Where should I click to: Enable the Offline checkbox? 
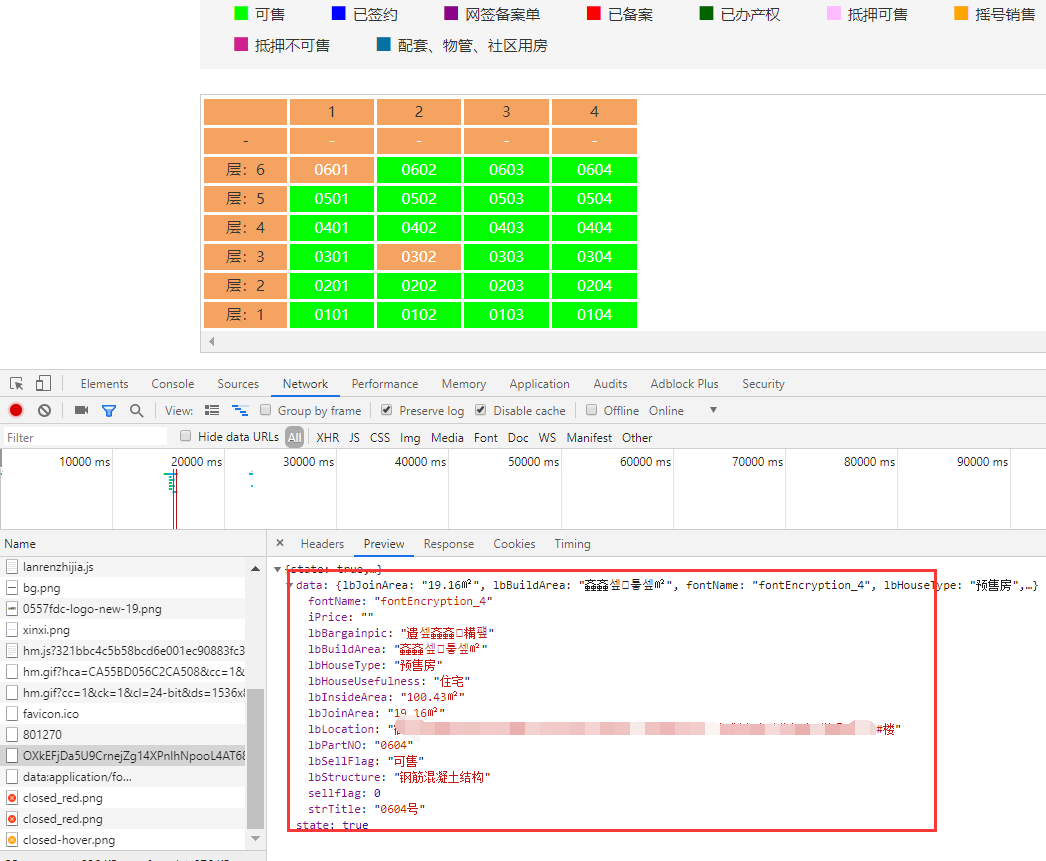[591, 409]
